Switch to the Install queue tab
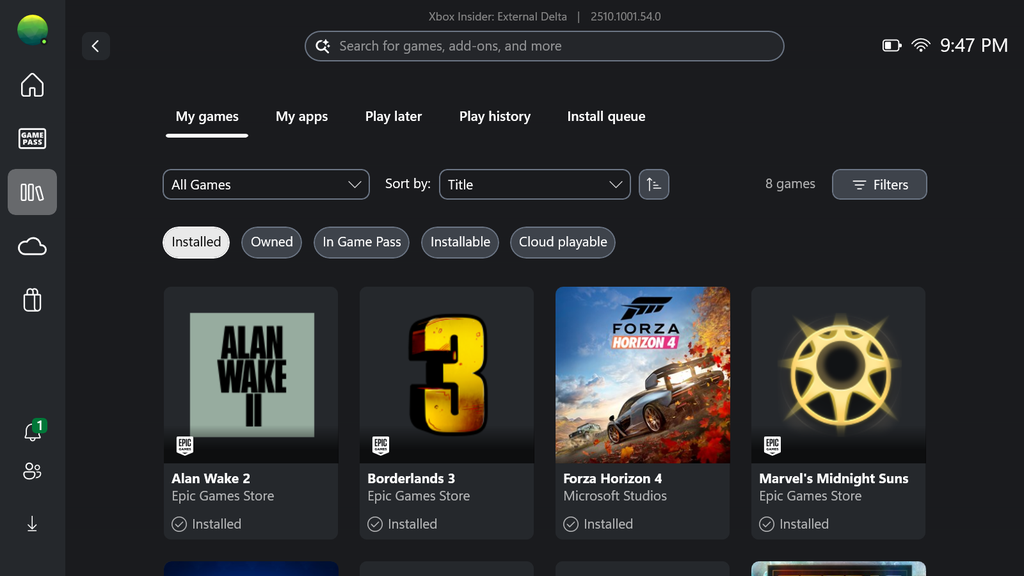The width and height of the screenshot is (1024, 576). [606, 116]
